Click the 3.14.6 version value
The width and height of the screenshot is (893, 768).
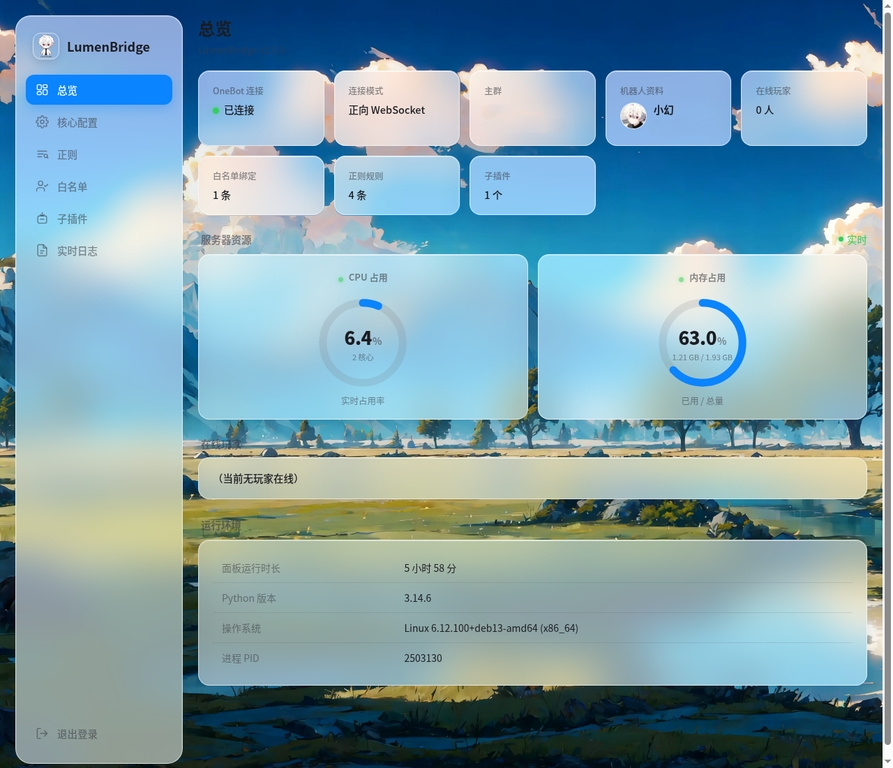[417, 598]
